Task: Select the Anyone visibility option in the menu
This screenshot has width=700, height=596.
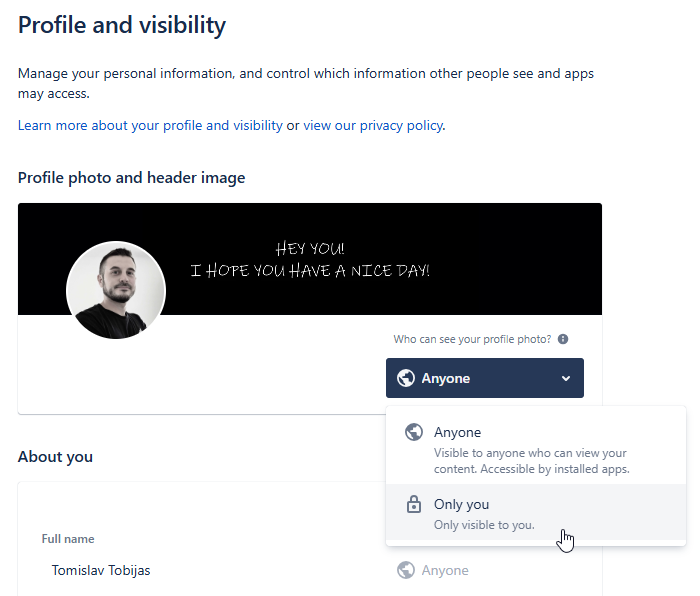Action: (x=457, y=433)
